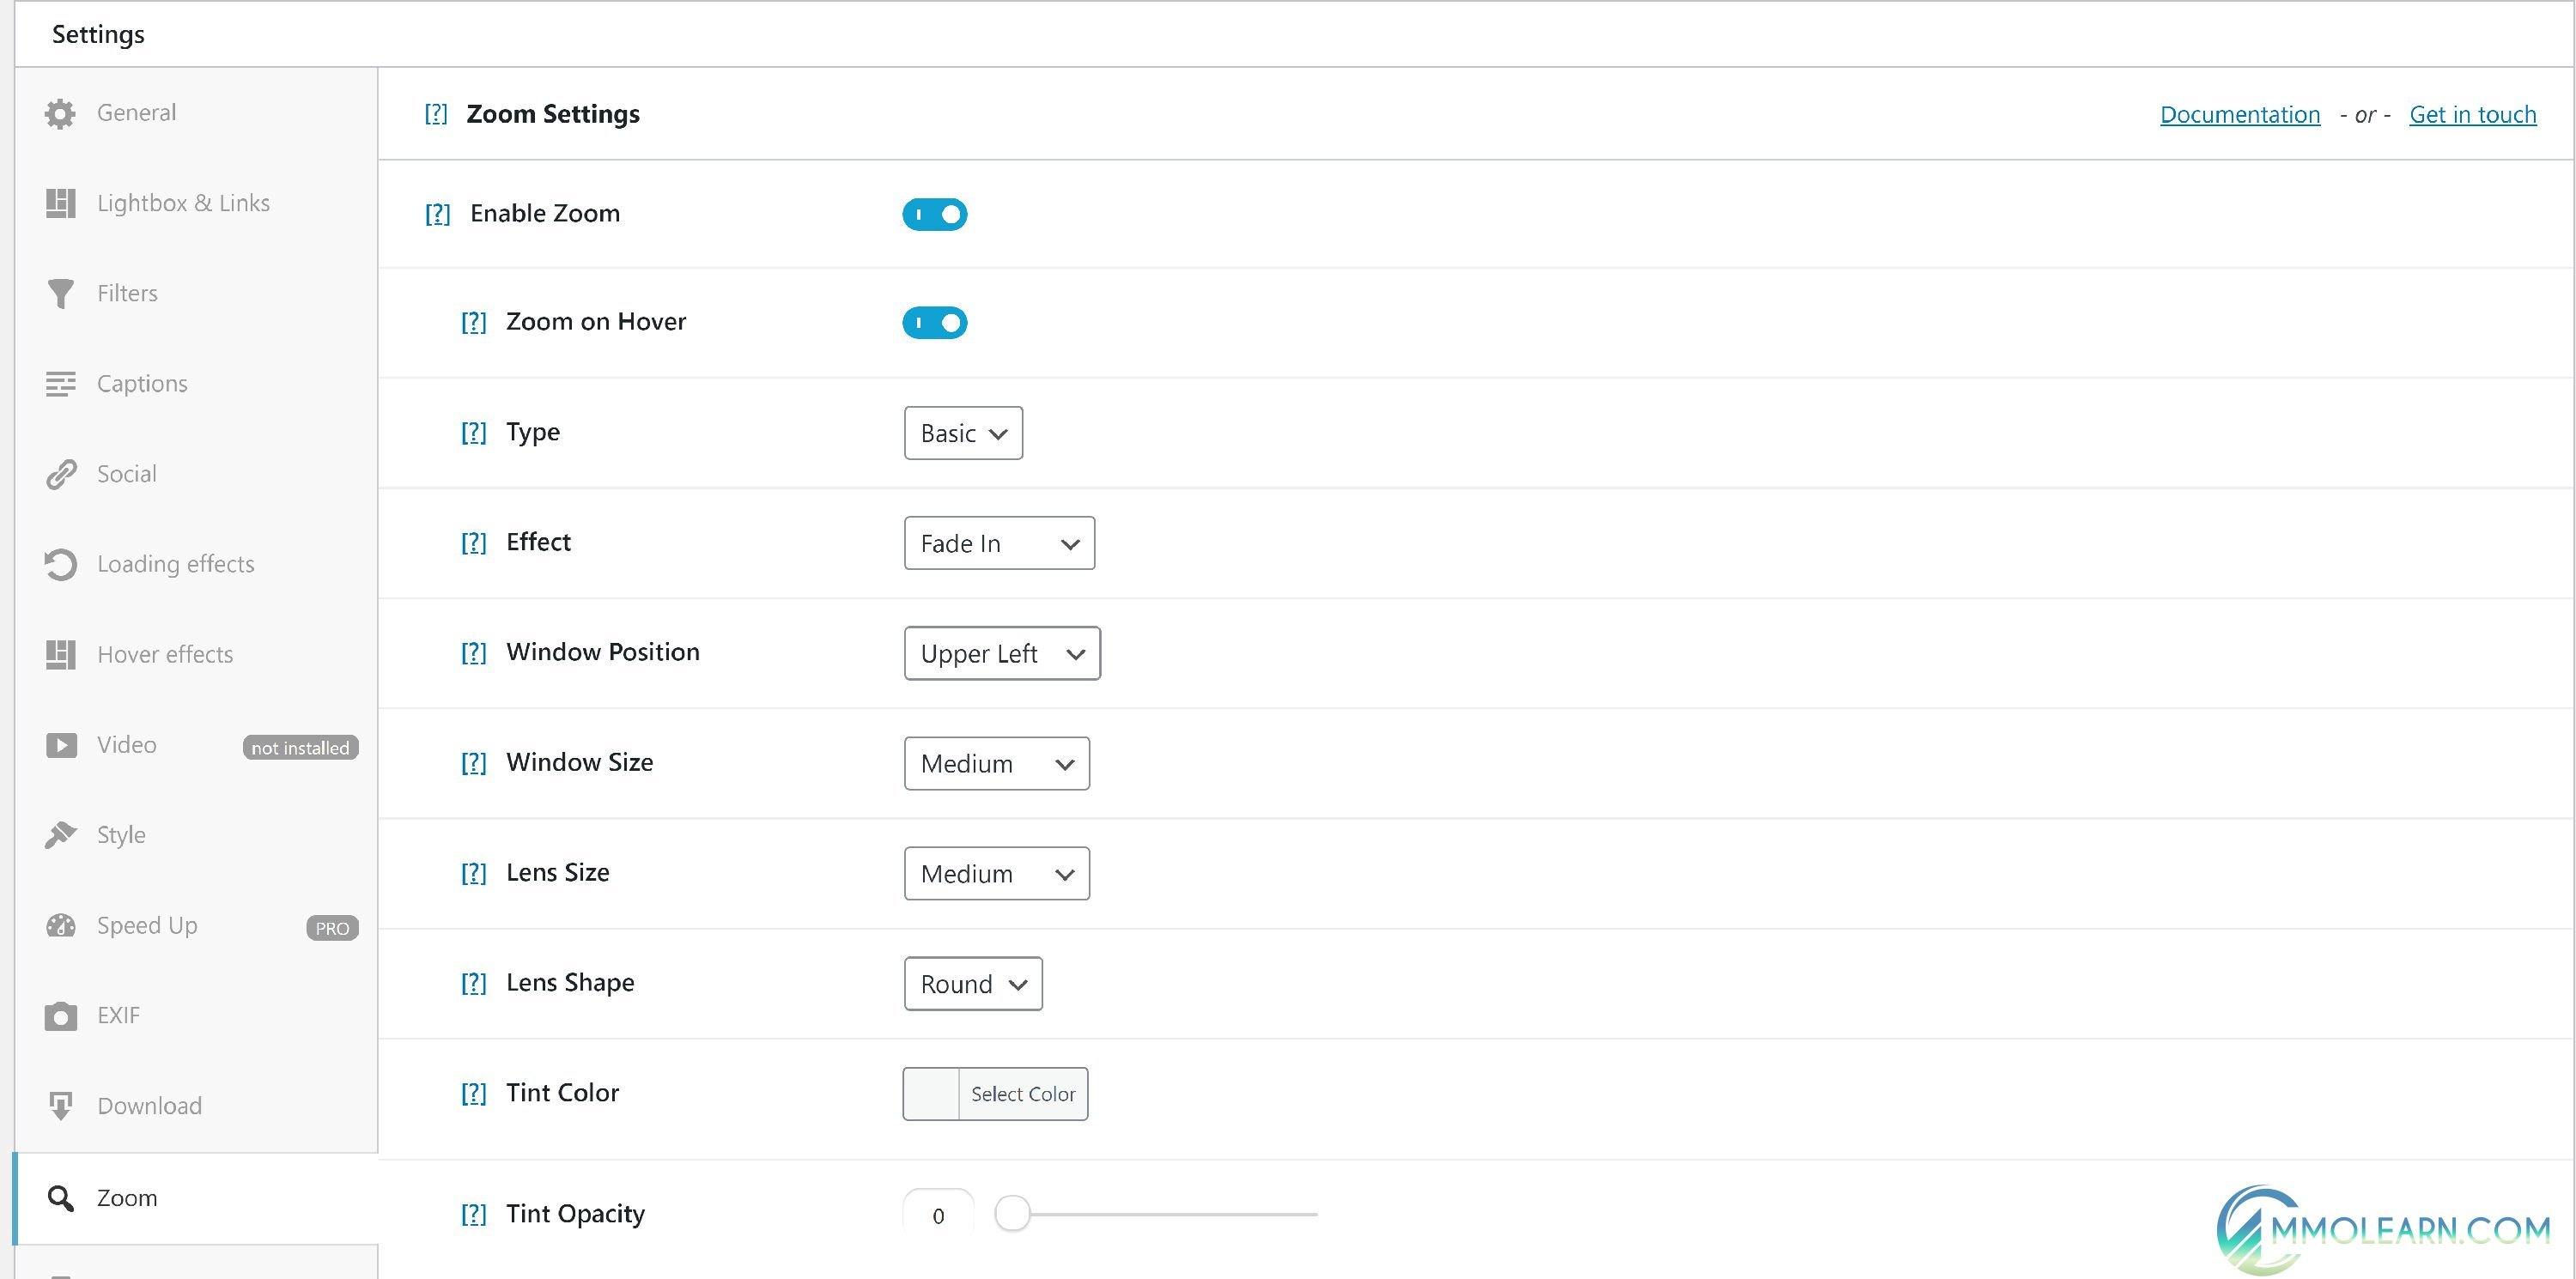Open help tooltip for Tint Opacity
This screenshot has width=2576, height=1279.
click(473, 1214)
